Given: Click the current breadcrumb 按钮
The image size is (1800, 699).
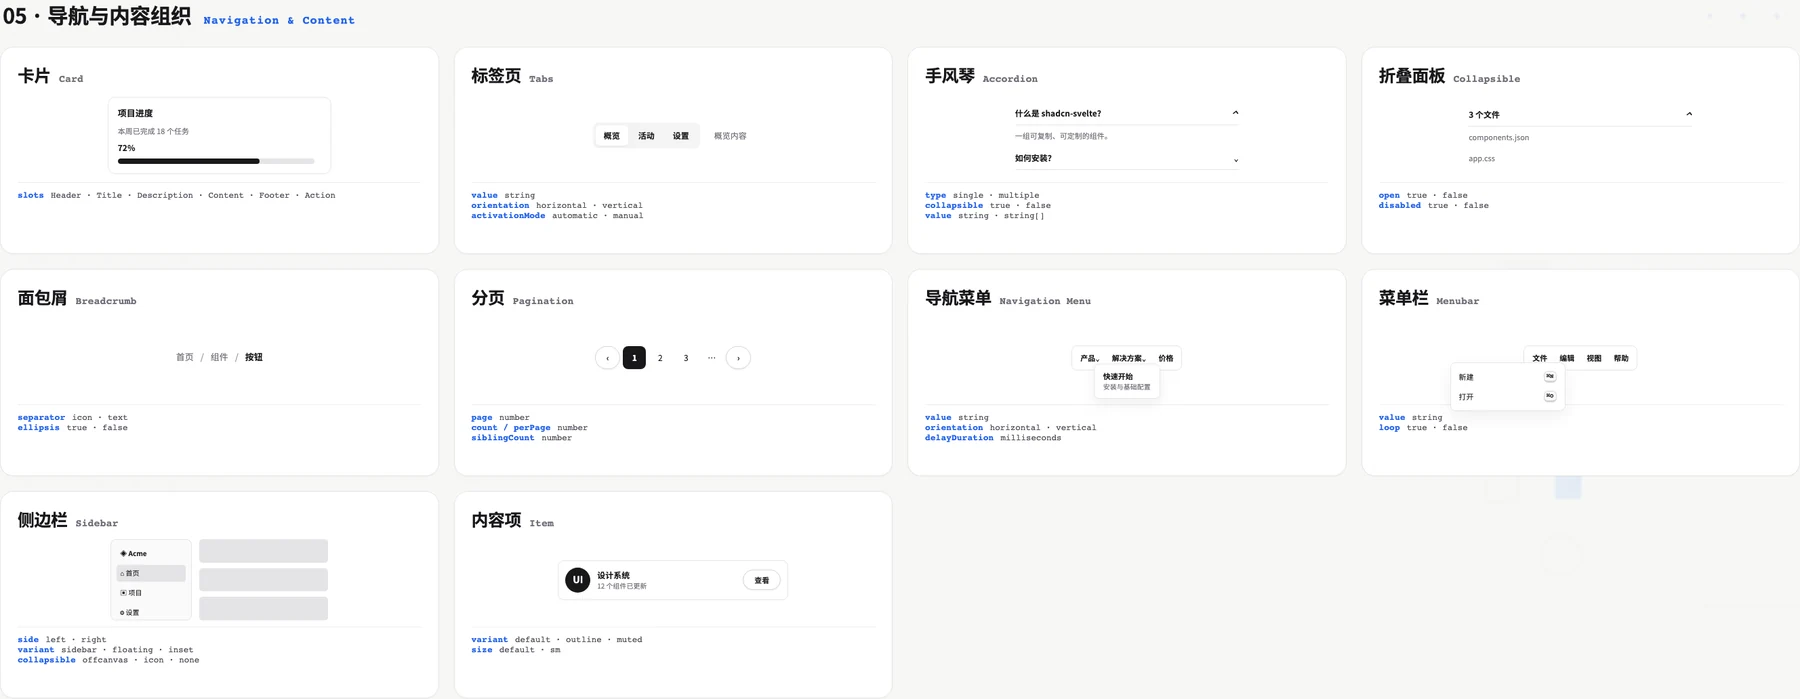Looking at the screenshot, I should (x=254, y=357).
